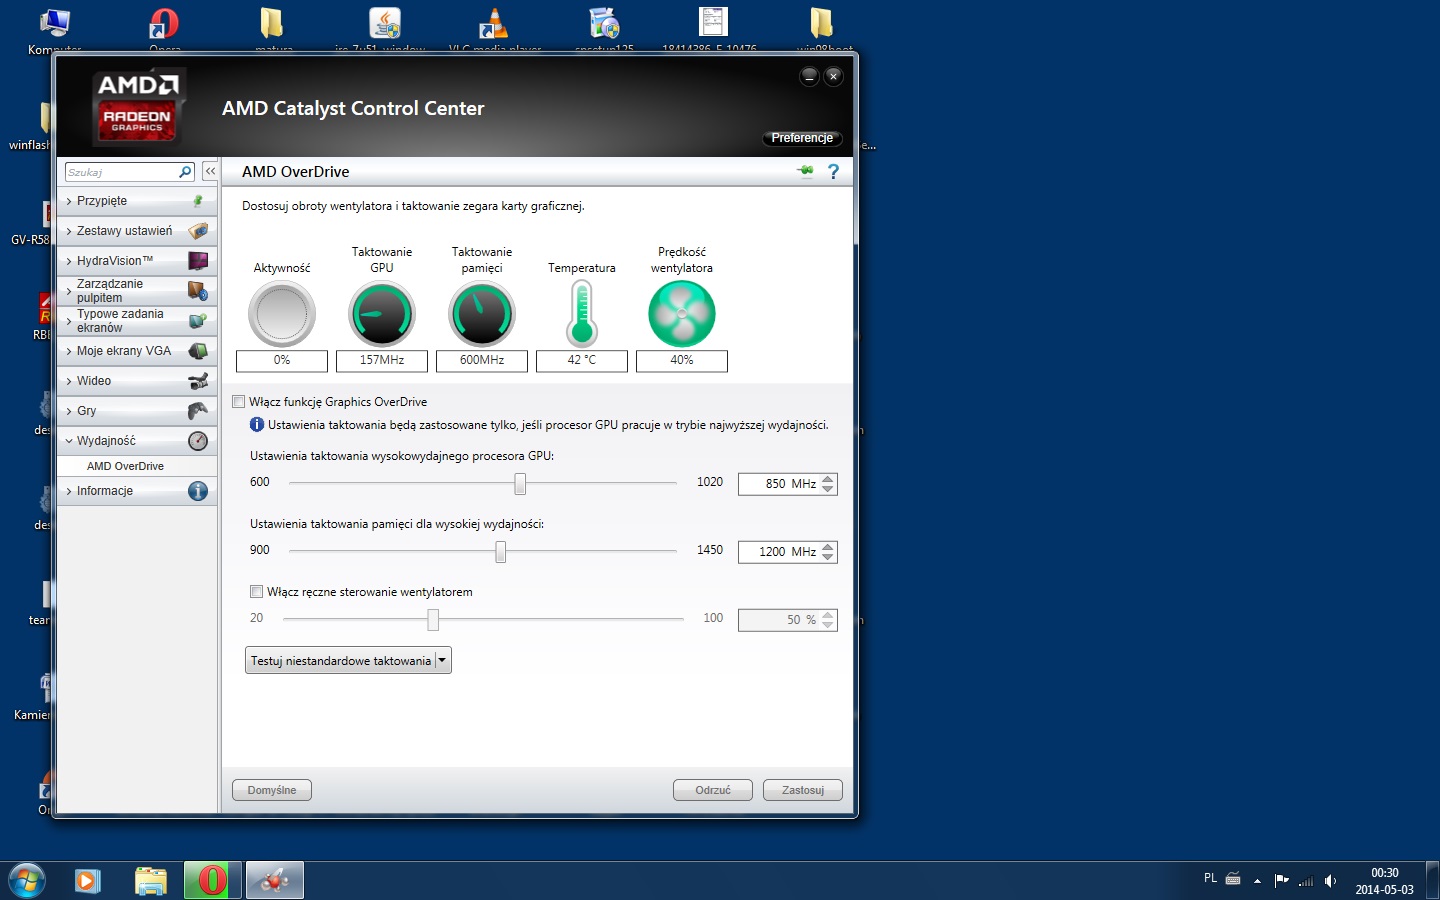This screenshot has height=900, width=1440.
Task: Click the 42 °C temperature value
Action: point(582,360)
